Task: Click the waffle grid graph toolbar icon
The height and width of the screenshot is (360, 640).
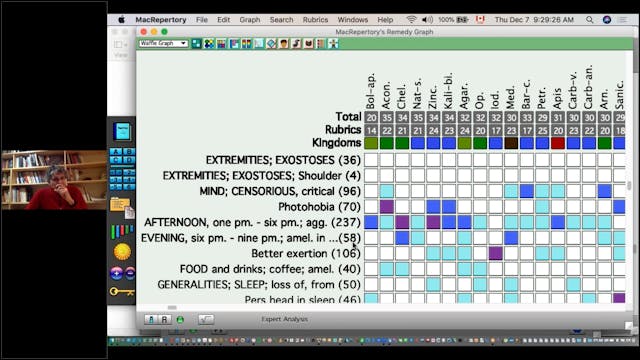Action: click(x=196, y=43)
